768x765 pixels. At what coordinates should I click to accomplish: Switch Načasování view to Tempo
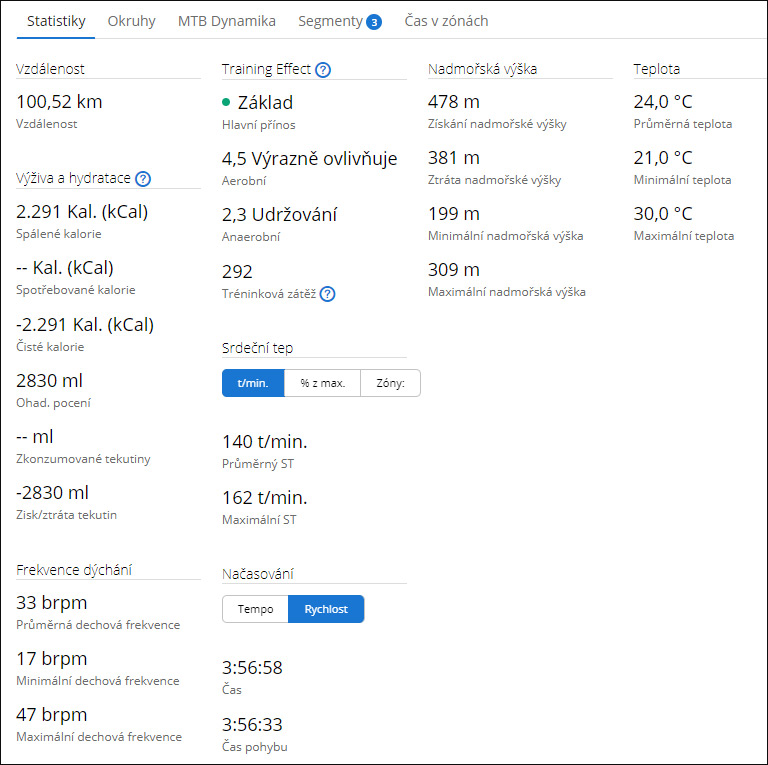point(255,609)
